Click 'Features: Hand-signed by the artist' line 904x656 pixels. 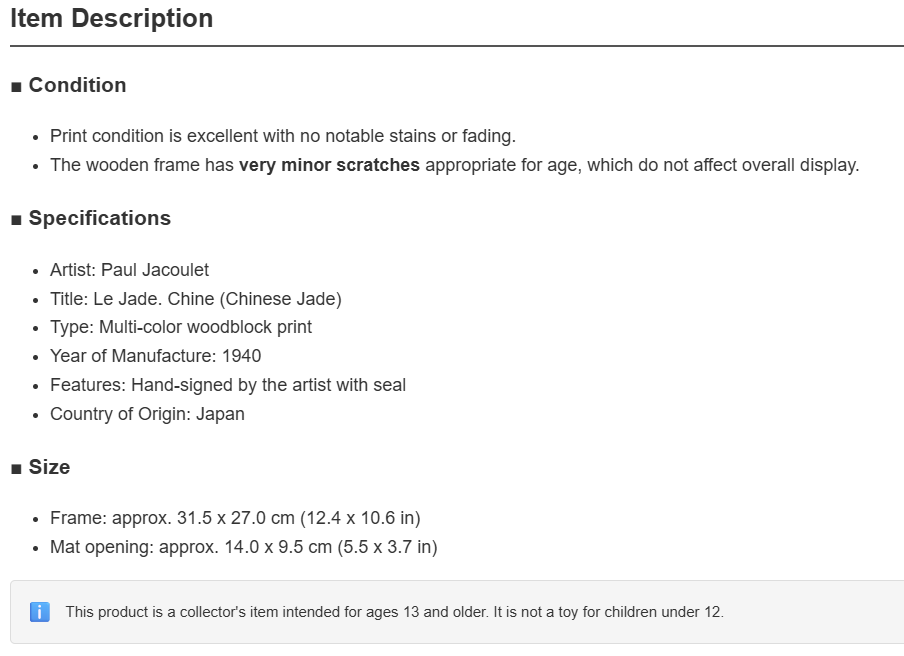click(228, 384)
